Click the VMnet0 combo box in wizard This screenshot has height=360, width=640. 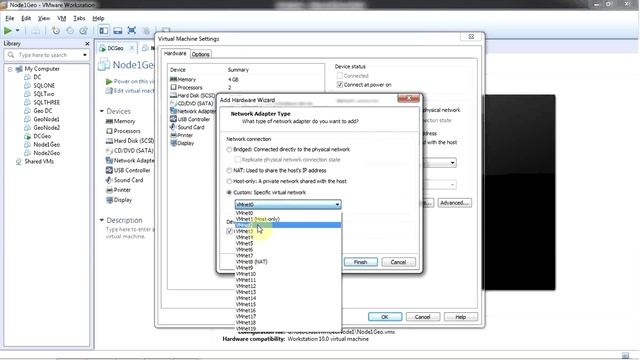point(288,204)
